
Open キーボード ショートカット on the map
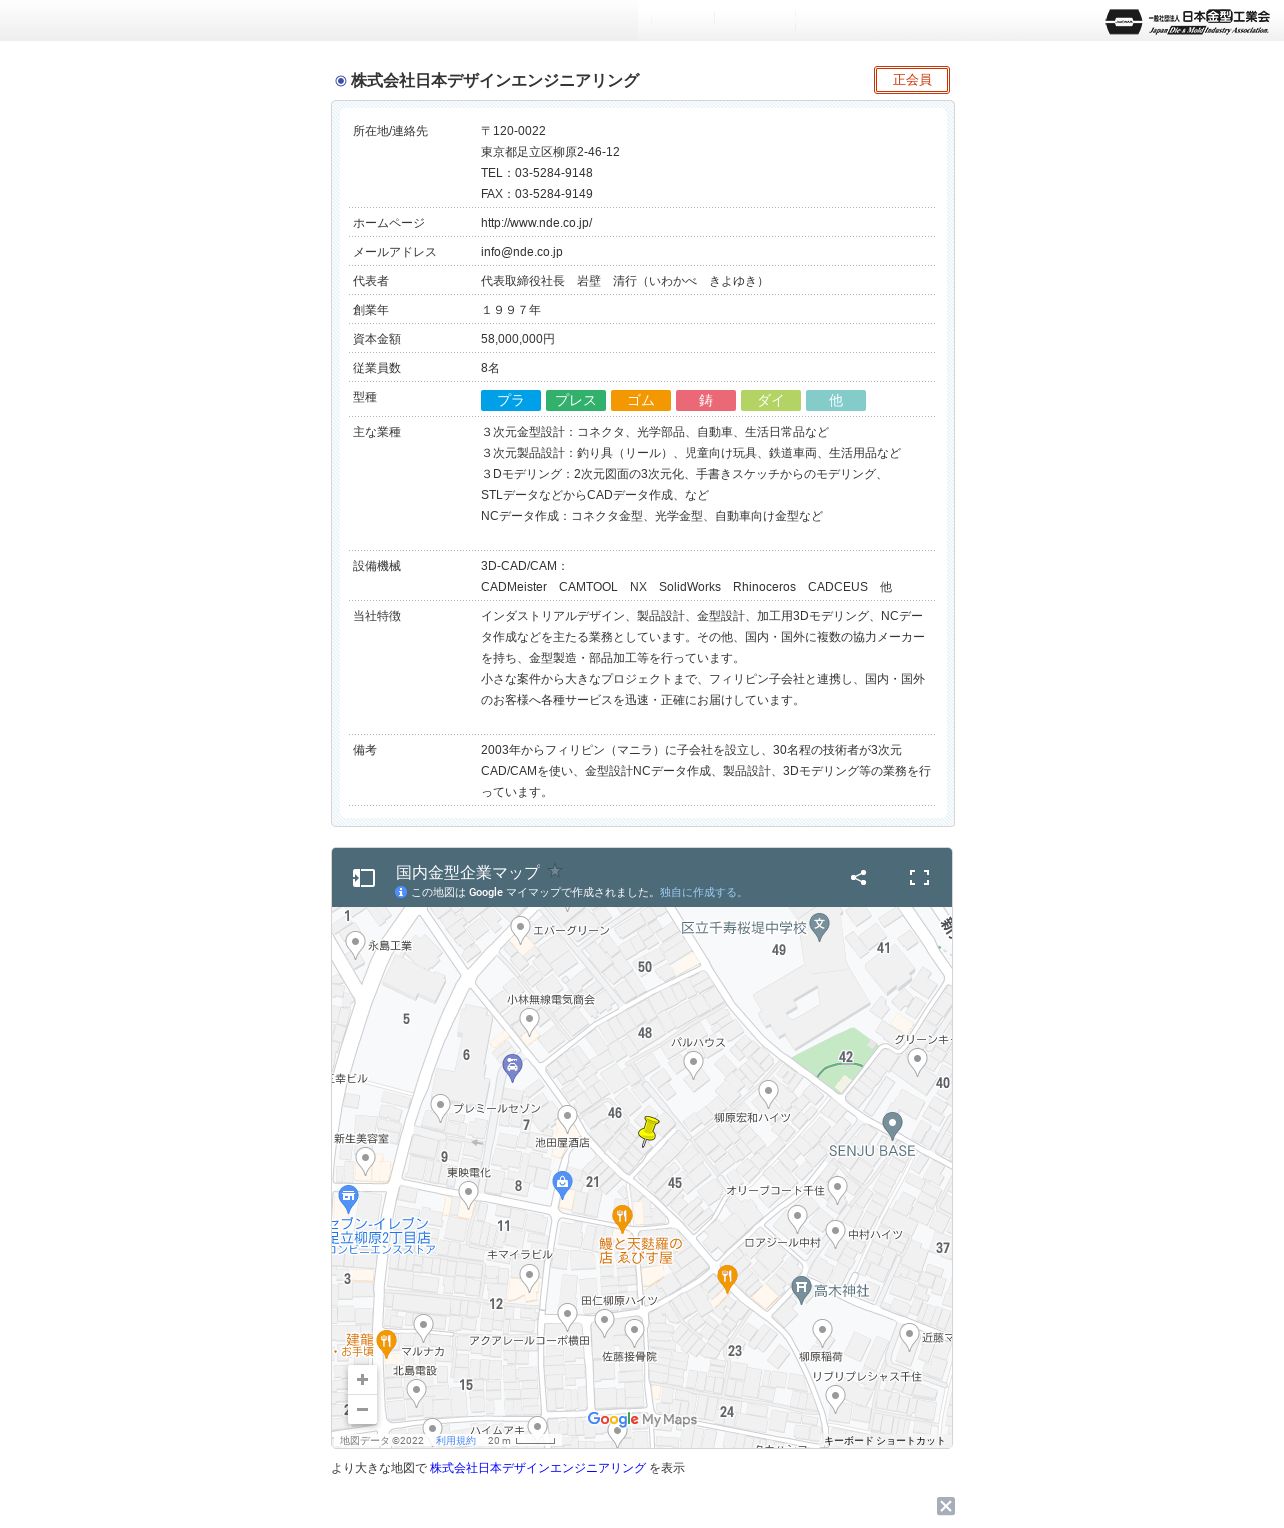point(884,1441)
